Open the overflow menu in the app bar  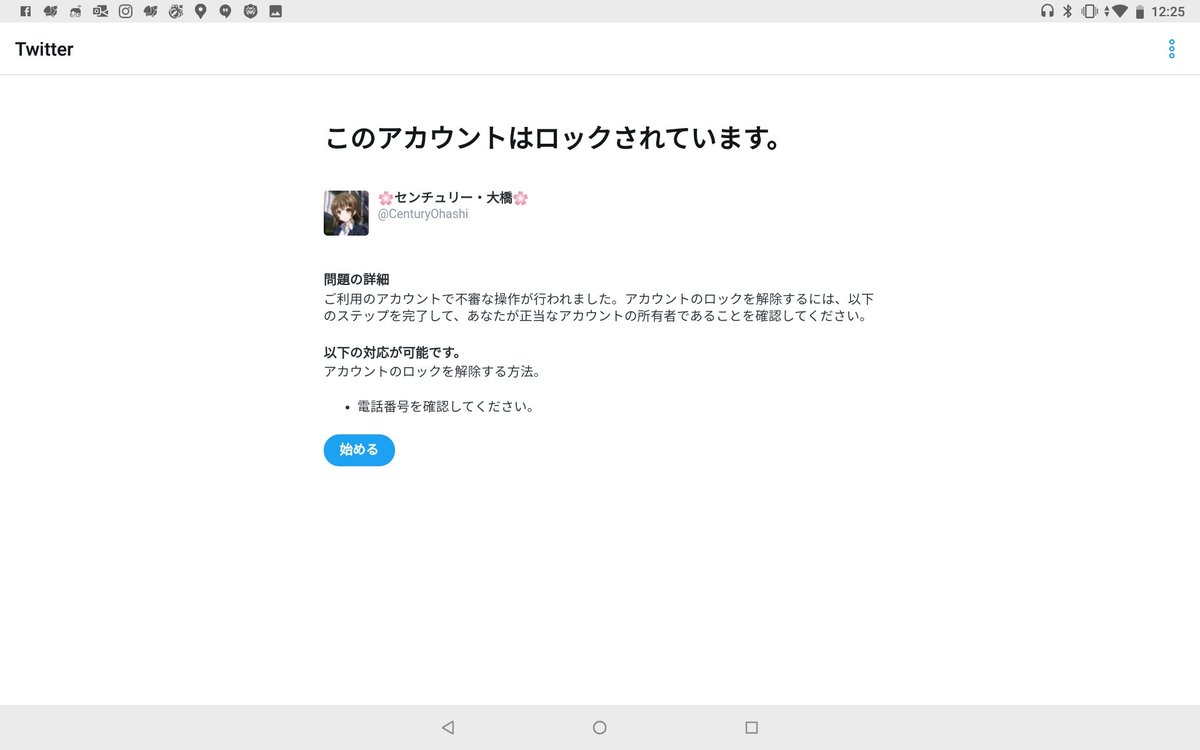point(1170,48)
